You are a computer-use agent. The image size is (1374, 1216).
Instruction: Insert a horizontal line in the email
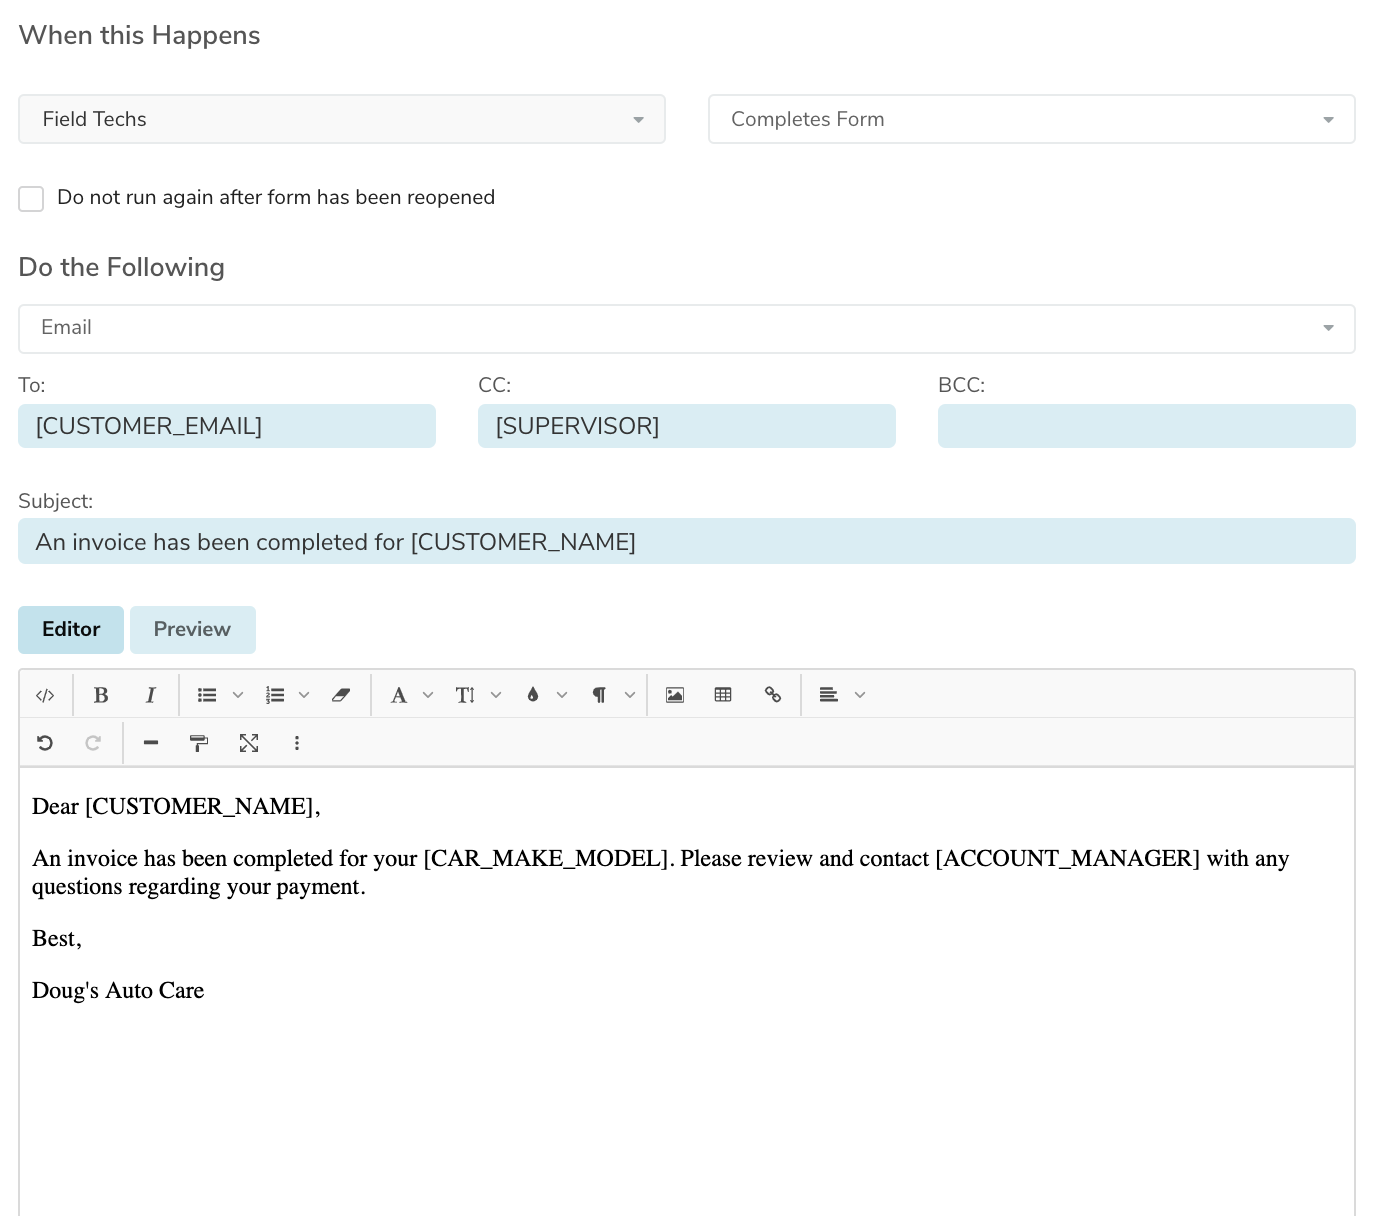point(150,742)
